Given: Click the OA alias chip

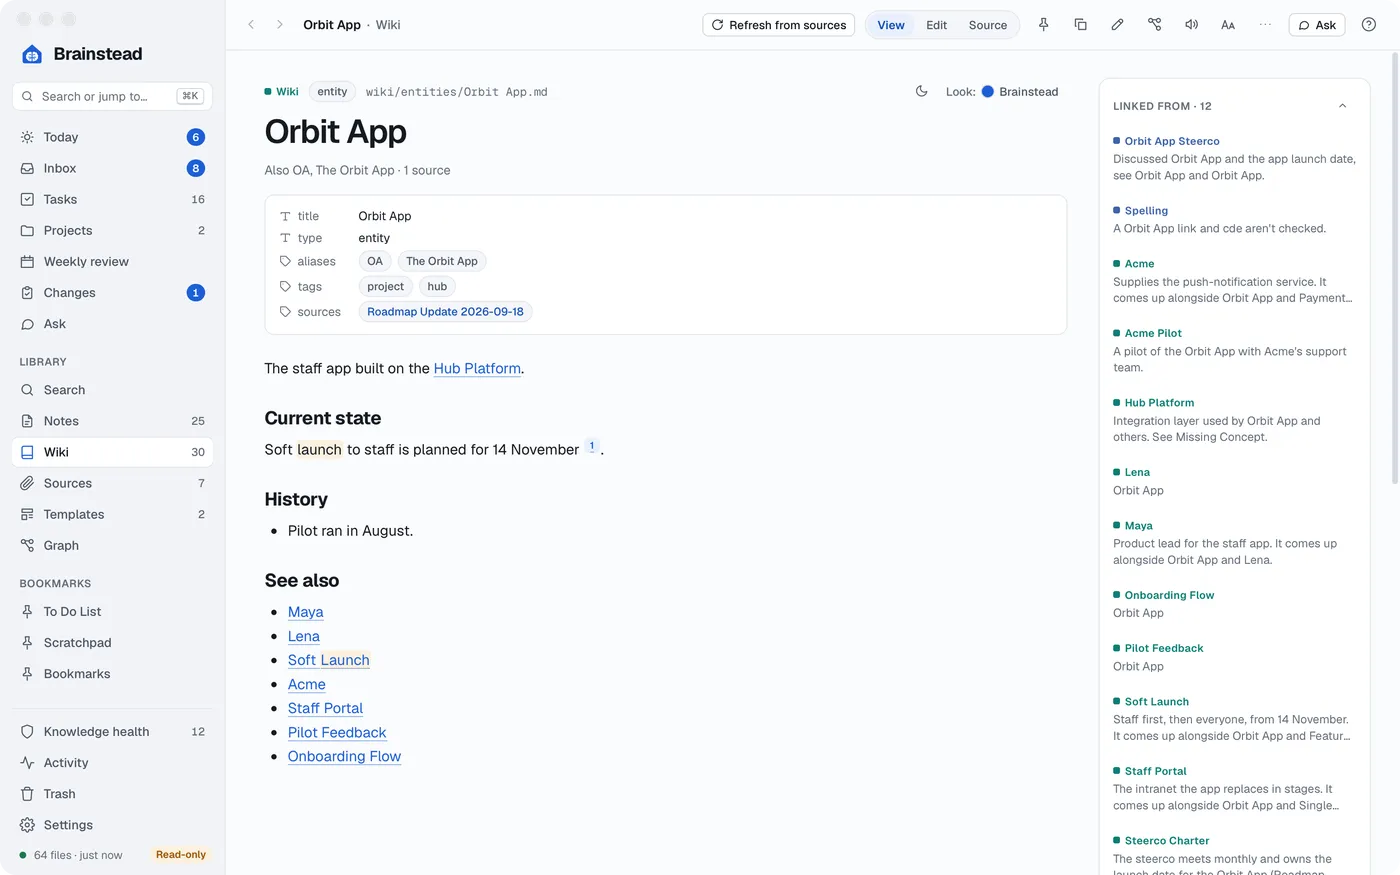Looking at the screenshot, I should click(375, 261).
